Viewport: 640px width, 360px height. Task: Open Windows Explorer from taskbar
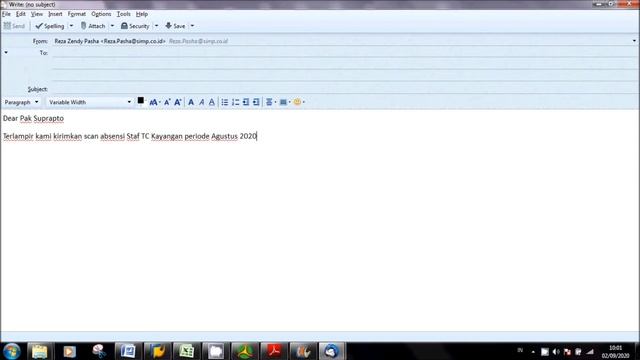39,351
